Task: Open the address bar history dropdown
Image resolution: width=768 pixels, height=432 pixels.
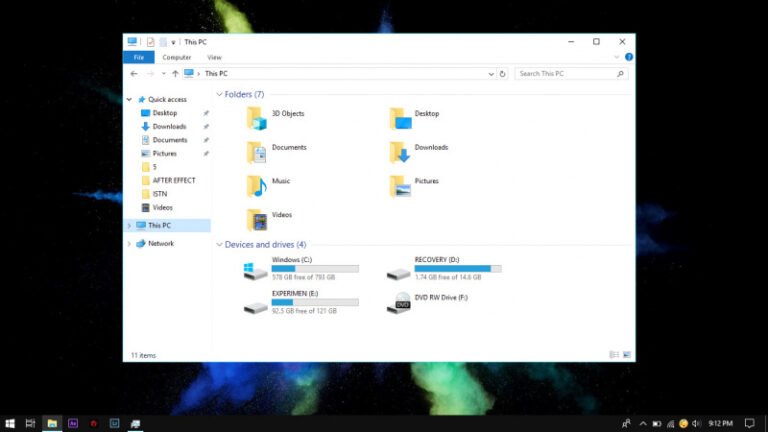Action: [491, 73]
